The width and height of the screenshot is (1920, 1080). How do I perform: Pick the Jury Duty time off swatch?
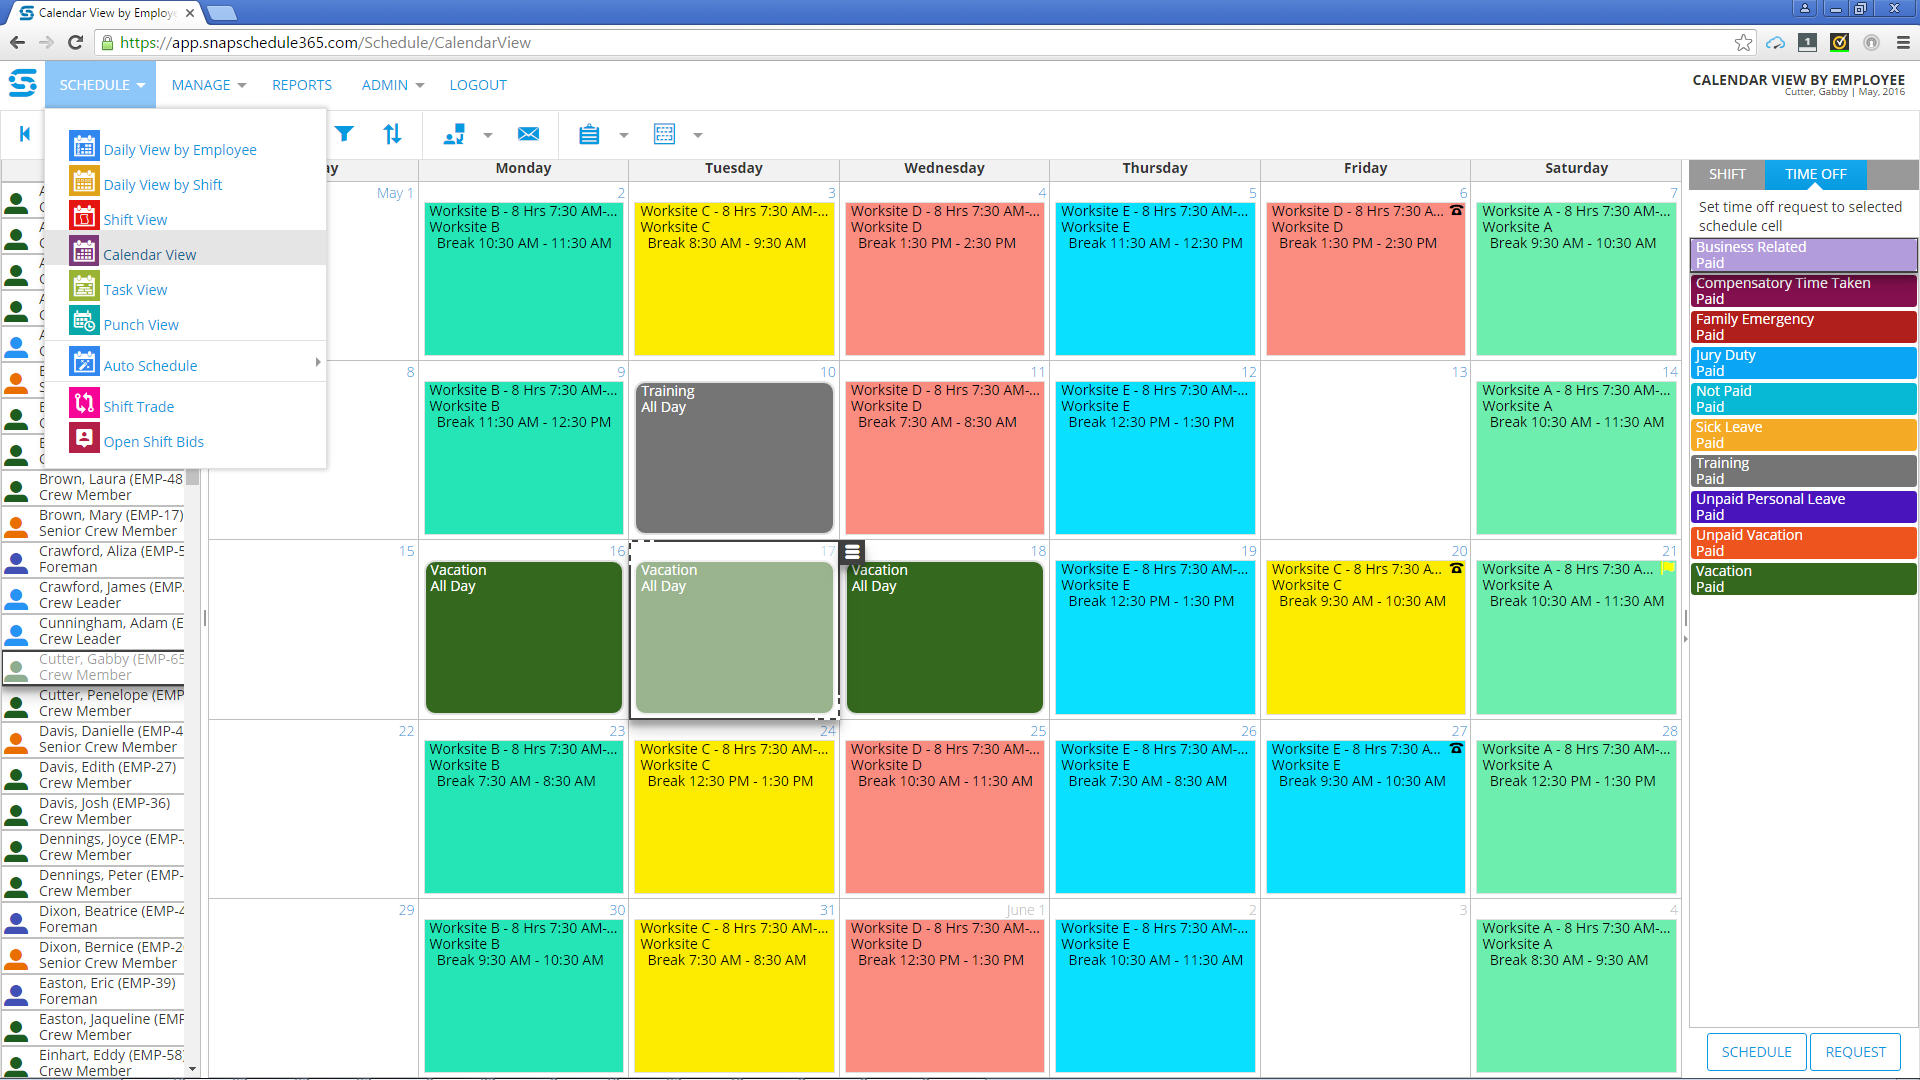[1802, 363]
